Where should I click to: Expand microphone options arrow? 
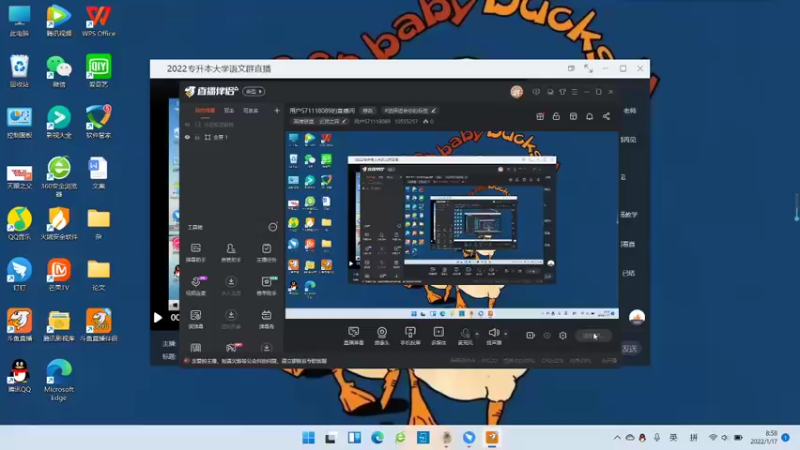point(477,334)
